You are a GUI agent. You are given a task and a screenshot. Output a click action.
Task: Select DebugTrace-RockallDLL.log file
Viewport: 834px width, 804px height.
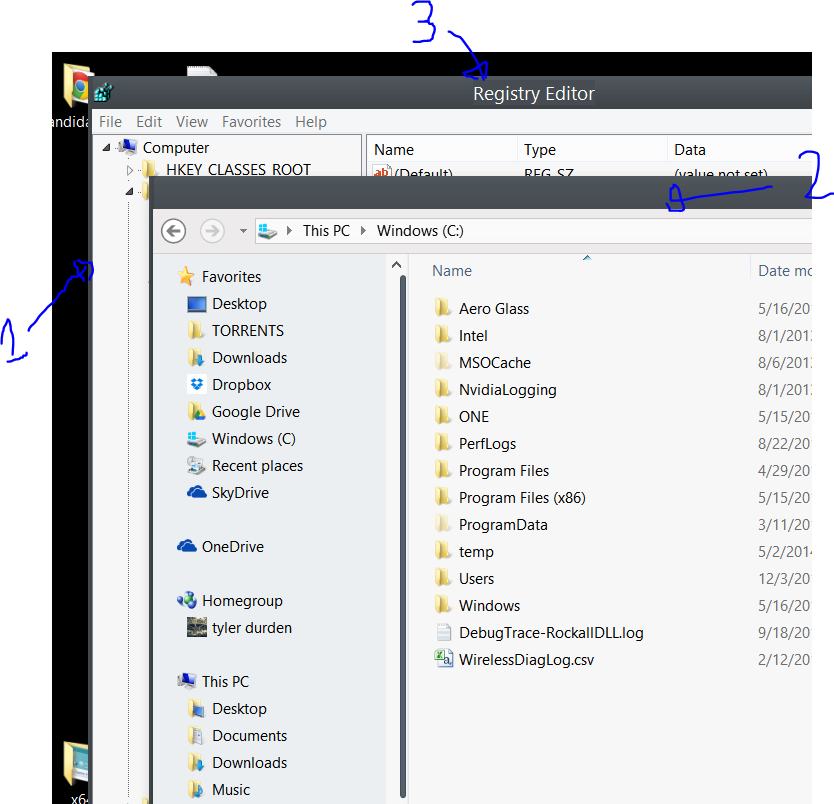[x=551, y=633]
